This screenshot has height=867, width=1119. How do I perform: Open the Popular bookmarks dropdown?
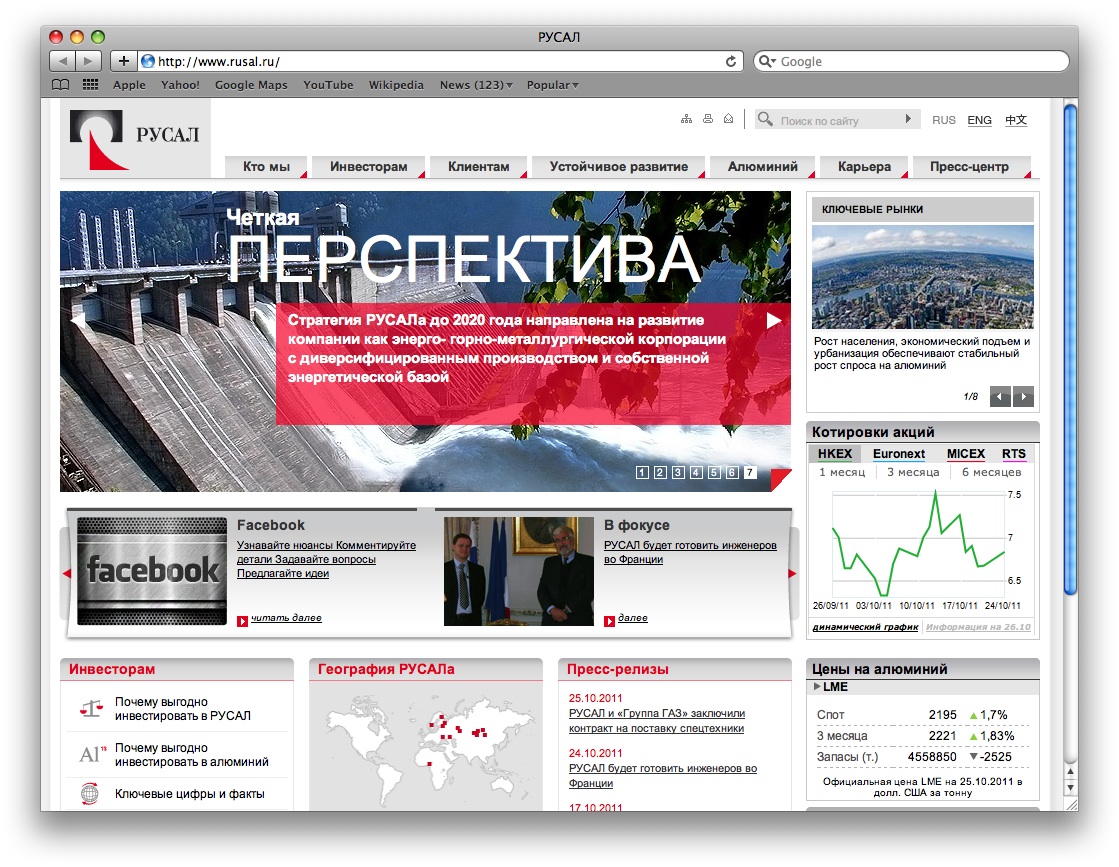coord(552,85)
